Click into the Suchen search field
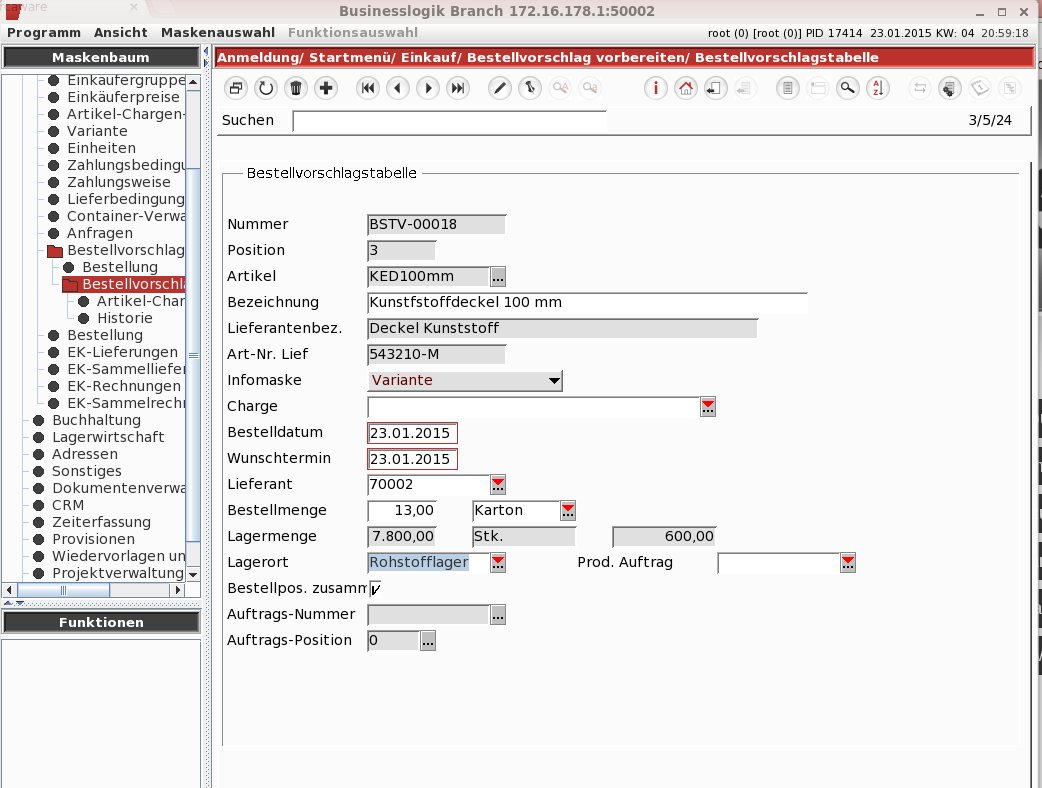The width and height of the screenshot is (1042, 788). (449, 121)
